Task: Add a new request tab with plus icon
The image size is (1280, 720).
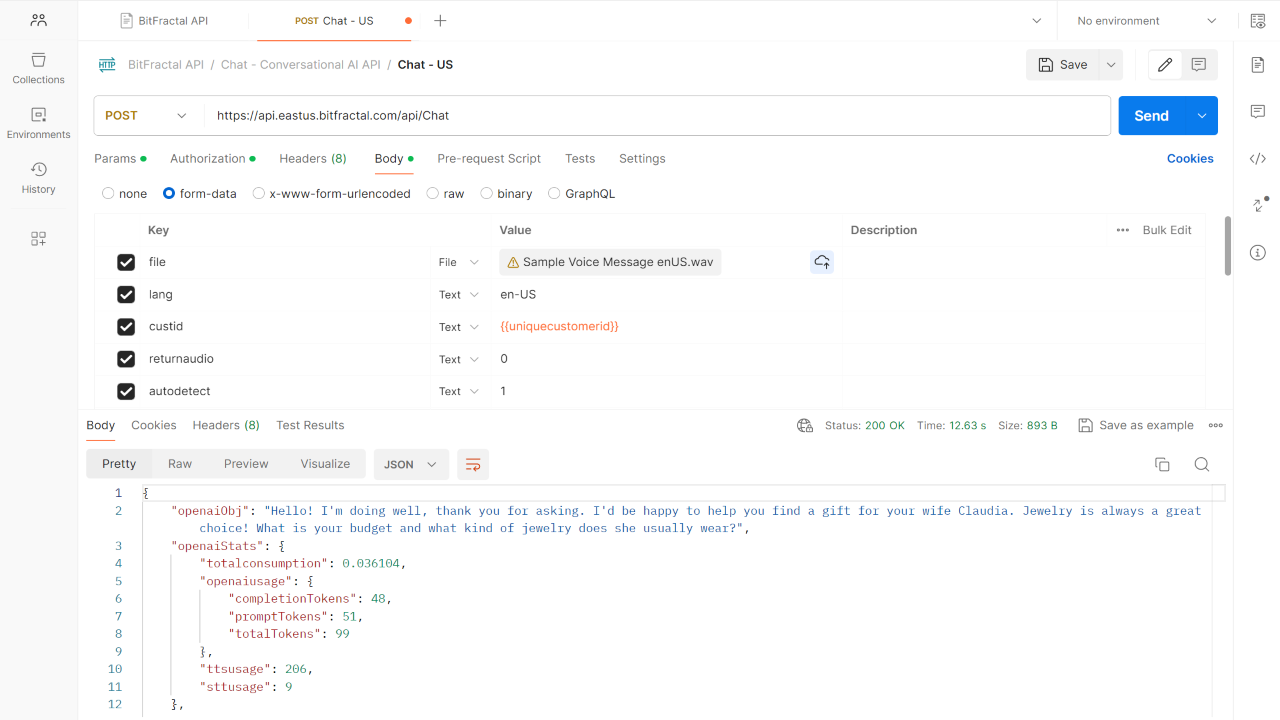Action: (440, 20)
